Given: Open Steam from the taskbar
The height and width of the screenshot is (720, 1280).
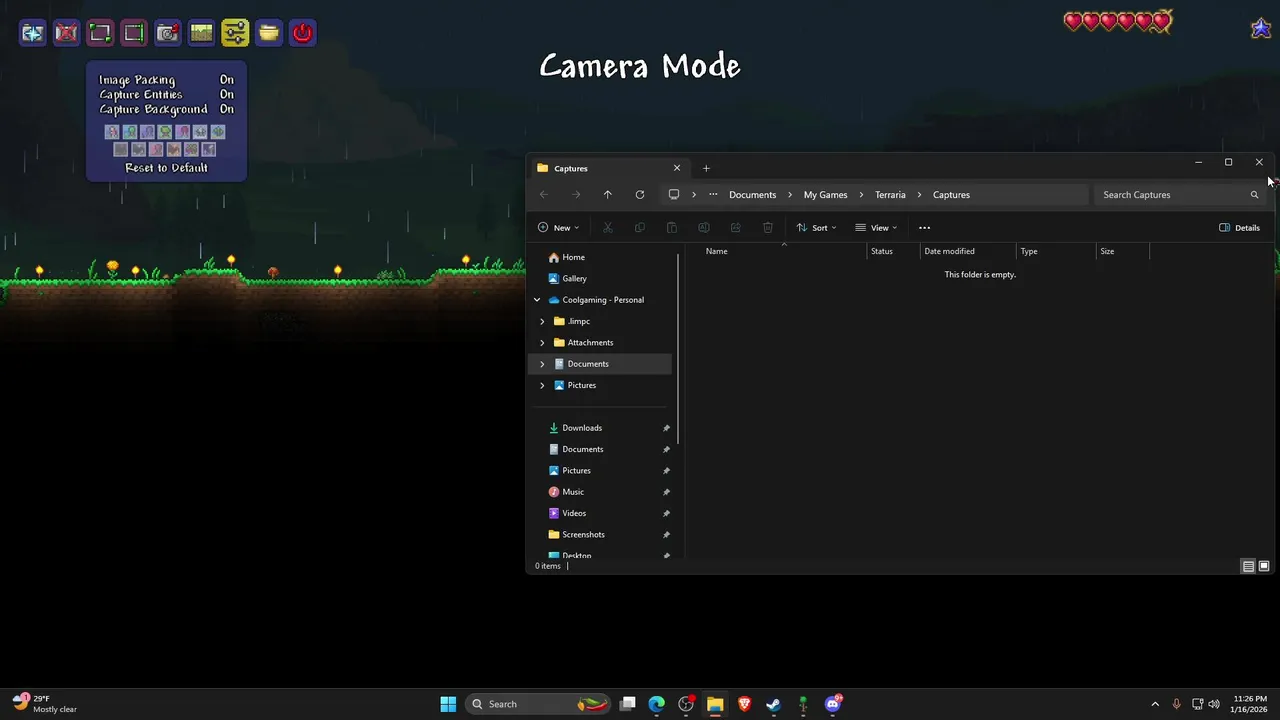Looking at the screenshot, I should [x=773, y=704].
